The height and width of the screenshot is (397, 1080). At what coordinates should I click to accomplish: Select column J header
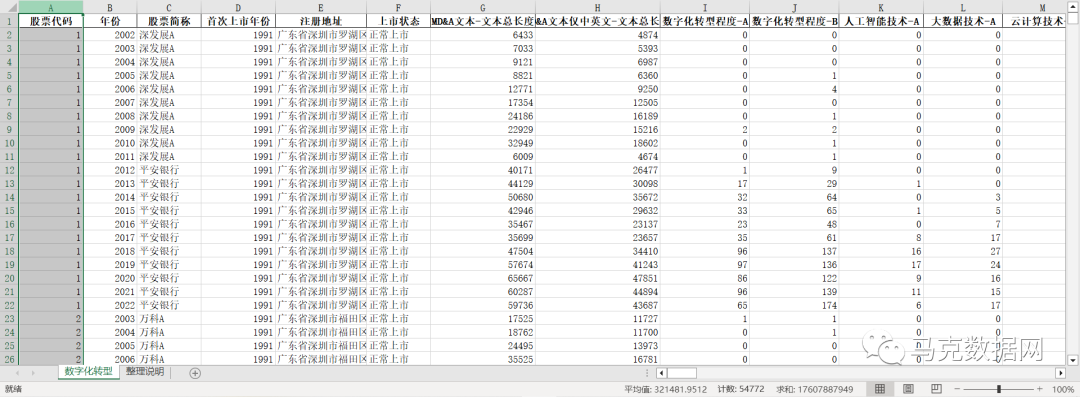coord(794,7)
